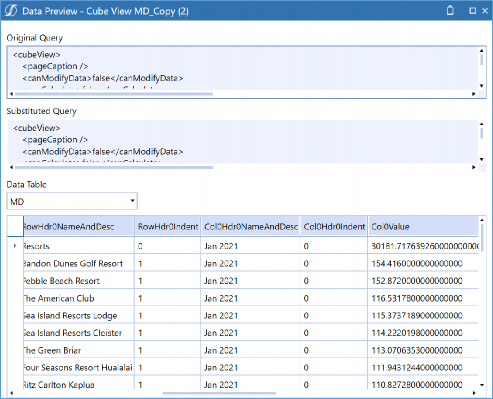Select the Resorts row name cell
Image resolution: width=493 pixels, height=399 pixels.
click(79, 246)
